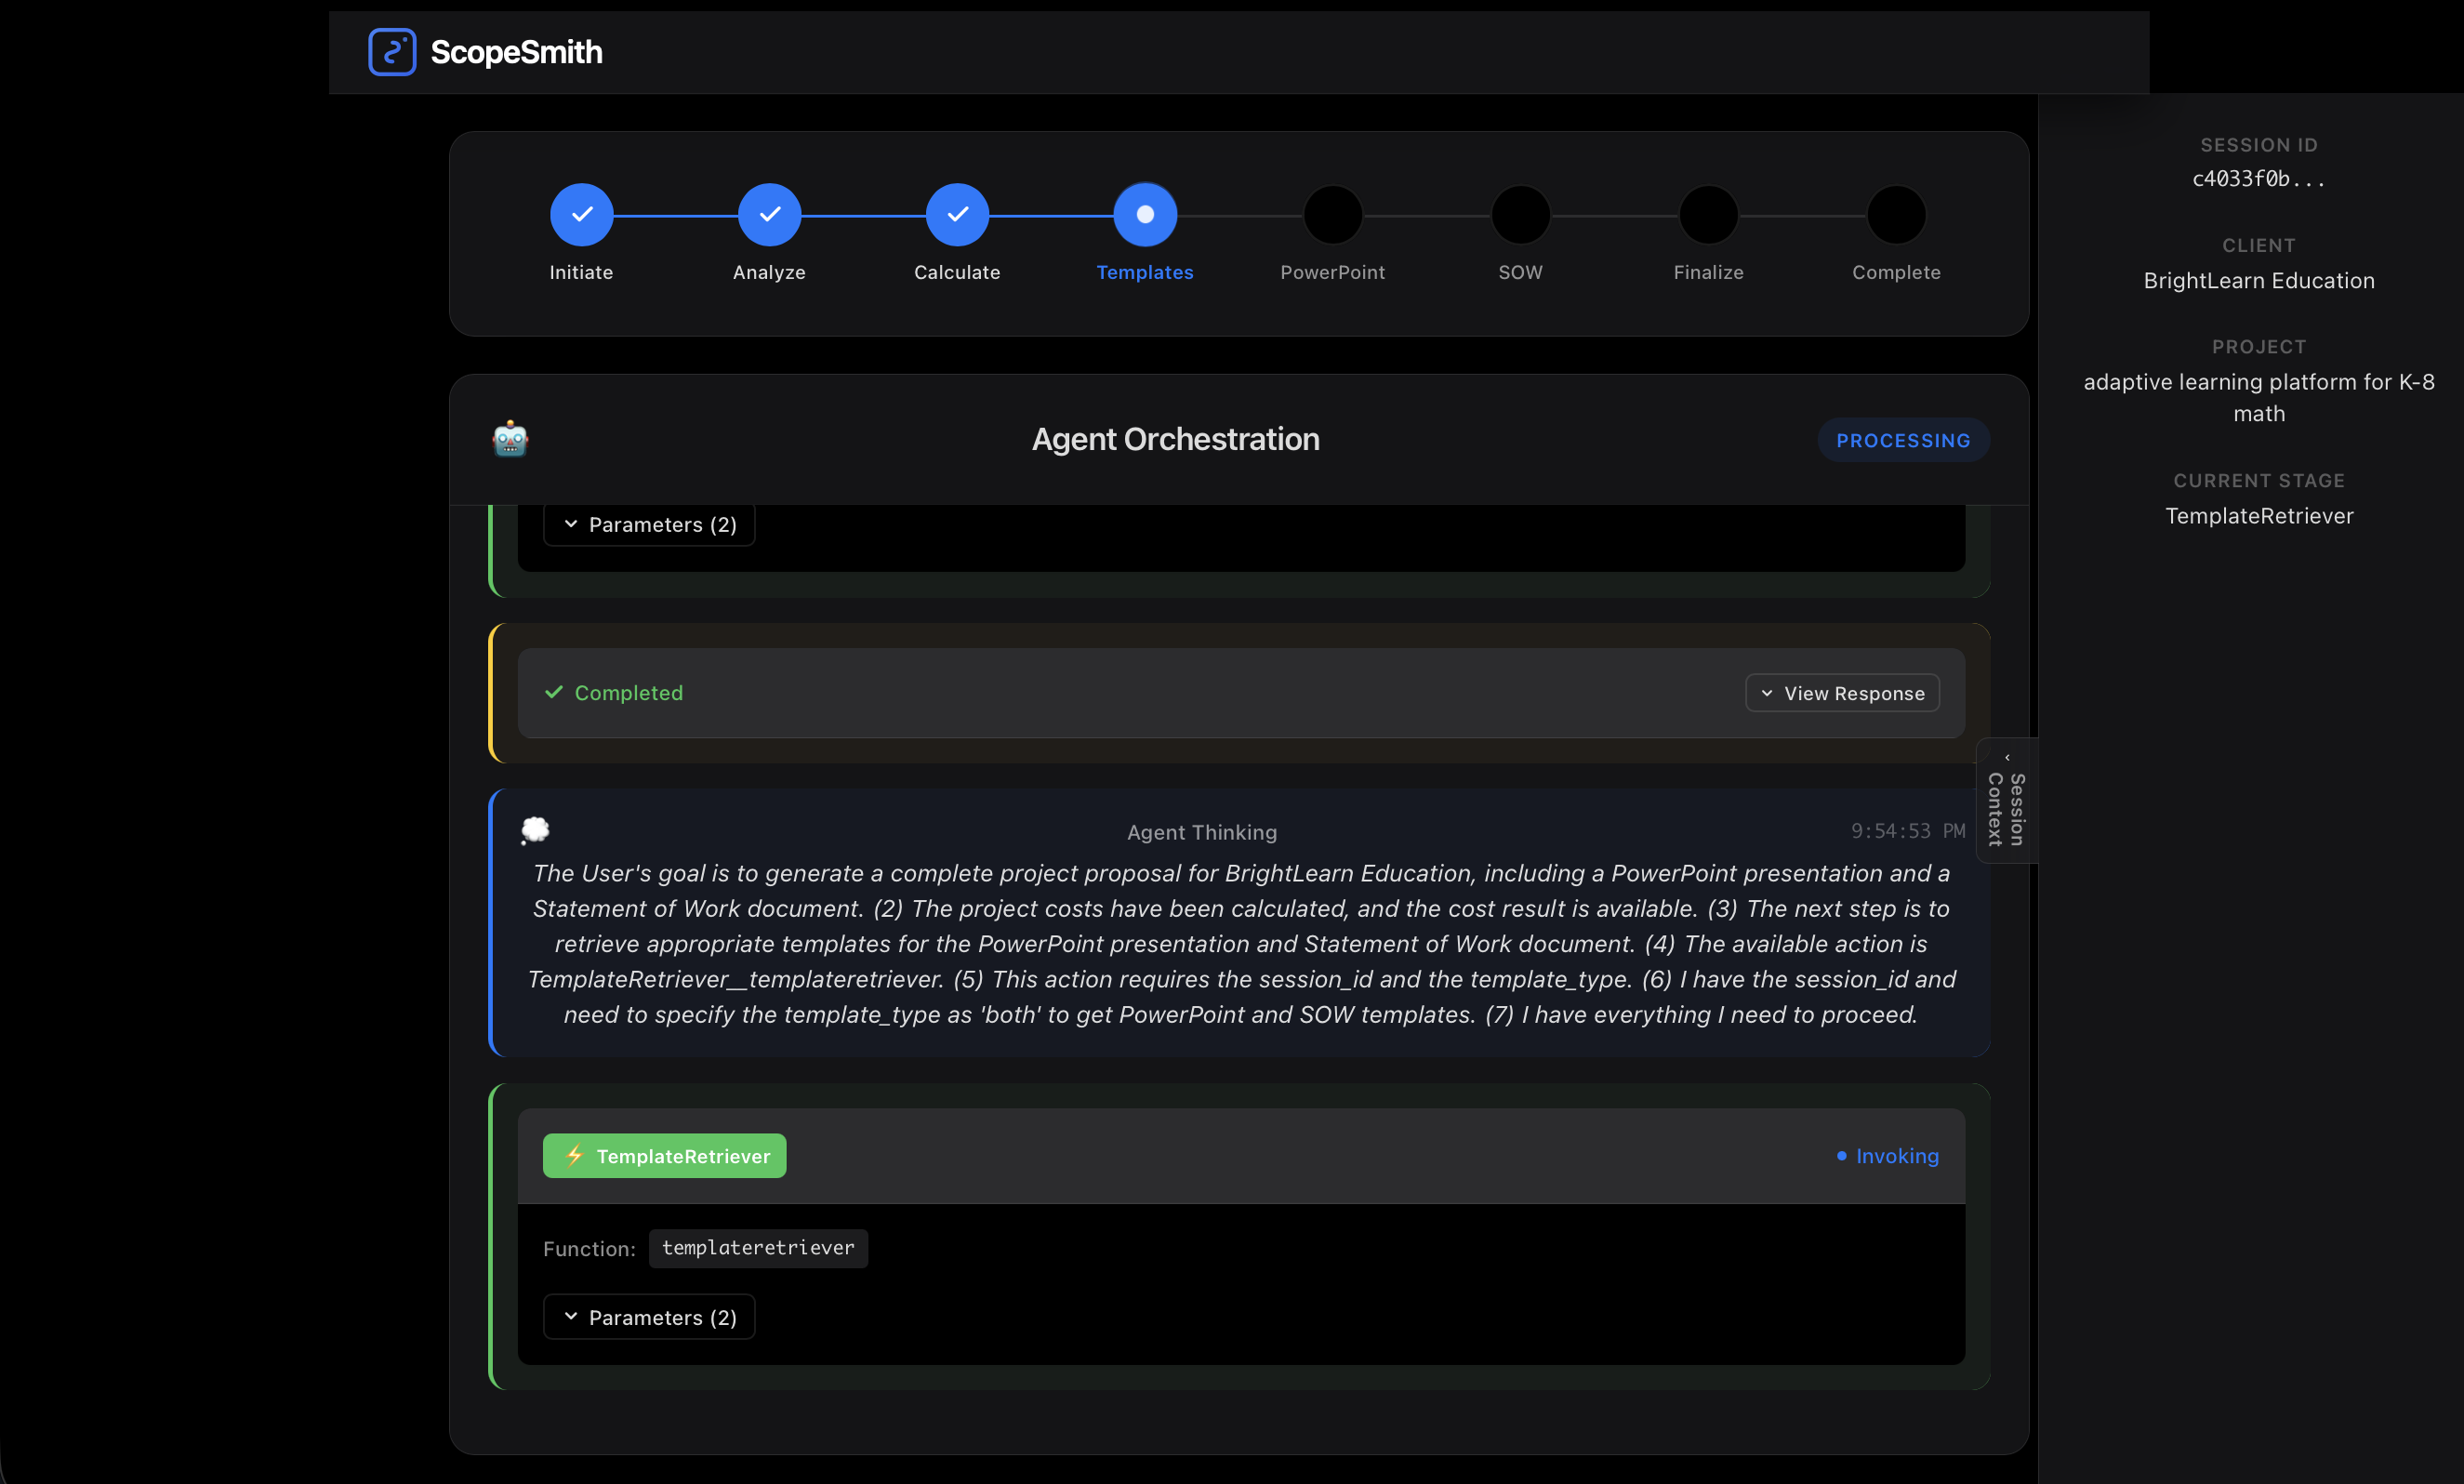Click the PROCESSING status badge
This screenshot has width=2464, height=1484.
pyautogui.click(x=1903, y=440)
